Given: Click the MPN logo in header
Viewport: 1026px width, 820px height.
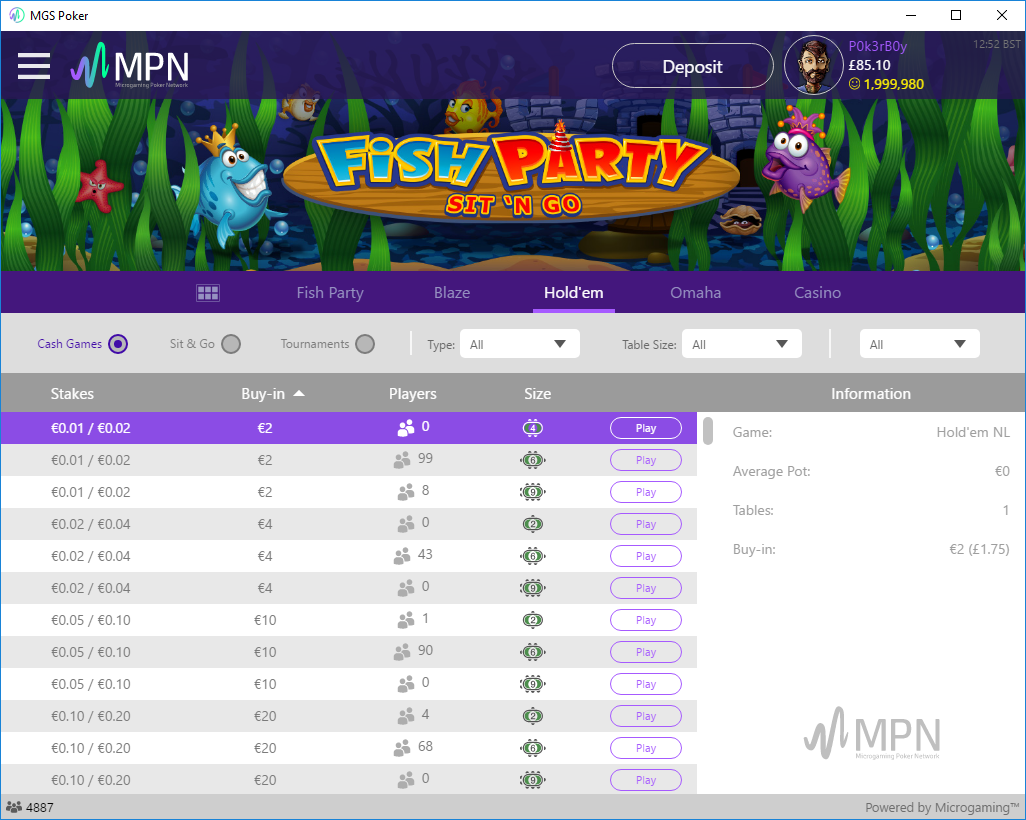Looking at the screenshot, I should pyautogui.click(x=130, y=65).
